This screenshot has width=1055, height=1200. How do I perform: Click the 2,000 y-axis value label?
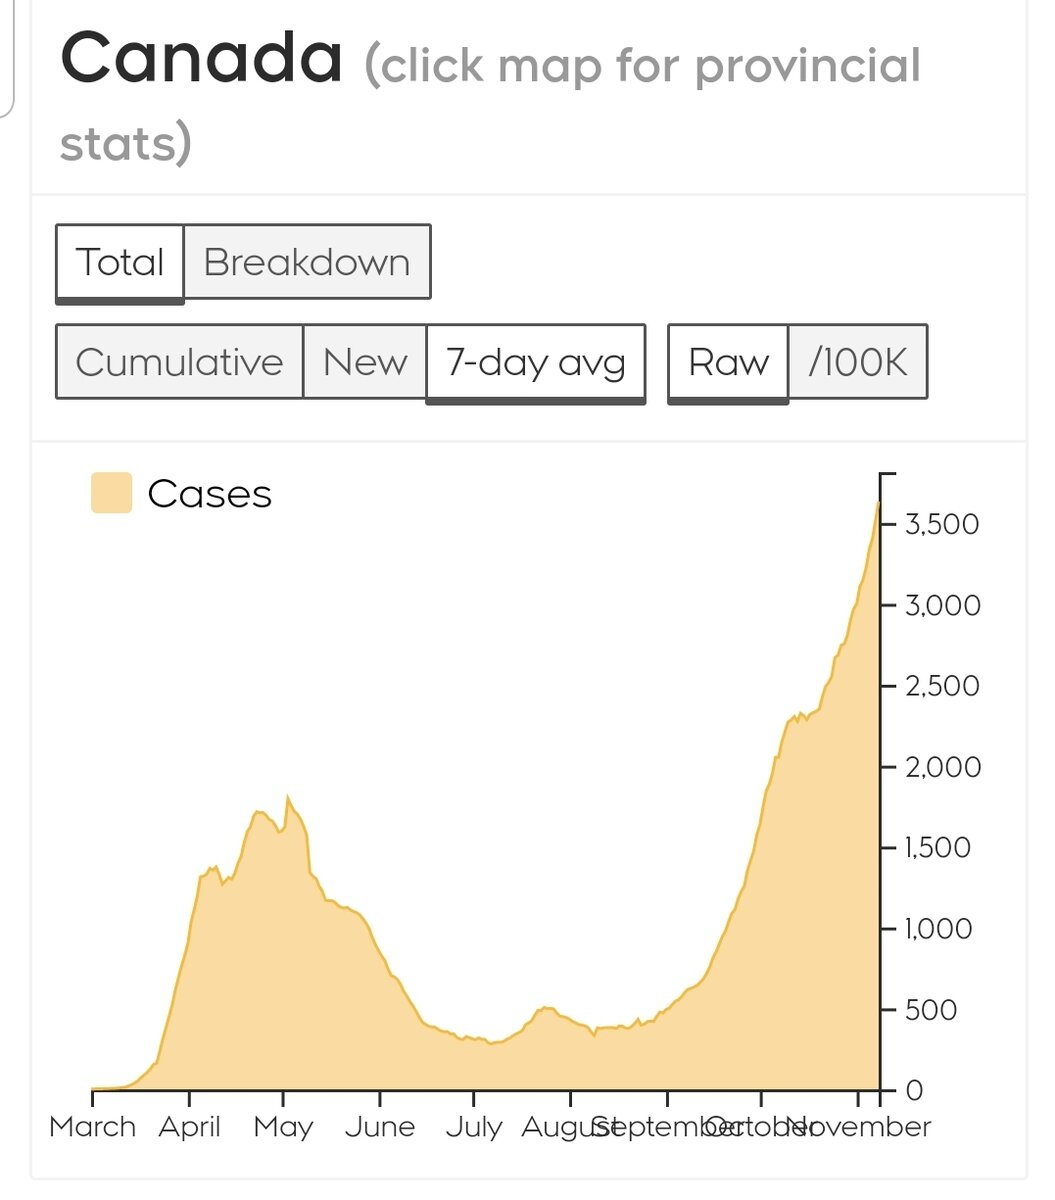tap(942, 767)
